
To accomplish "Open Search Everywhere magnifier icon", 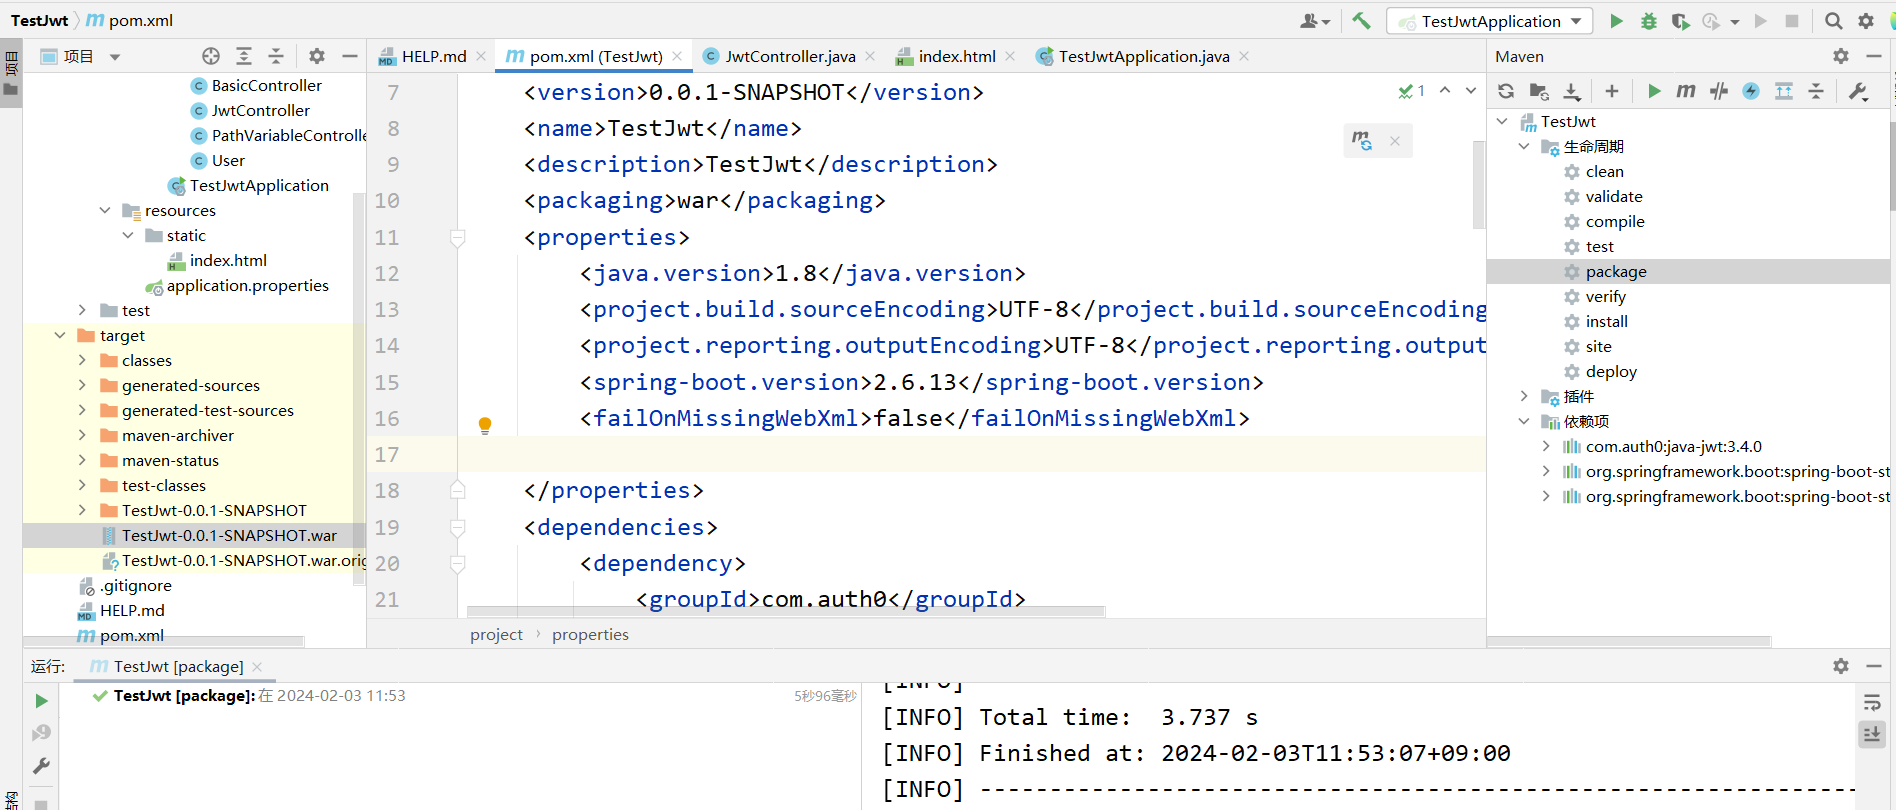I will [1833, 21].
